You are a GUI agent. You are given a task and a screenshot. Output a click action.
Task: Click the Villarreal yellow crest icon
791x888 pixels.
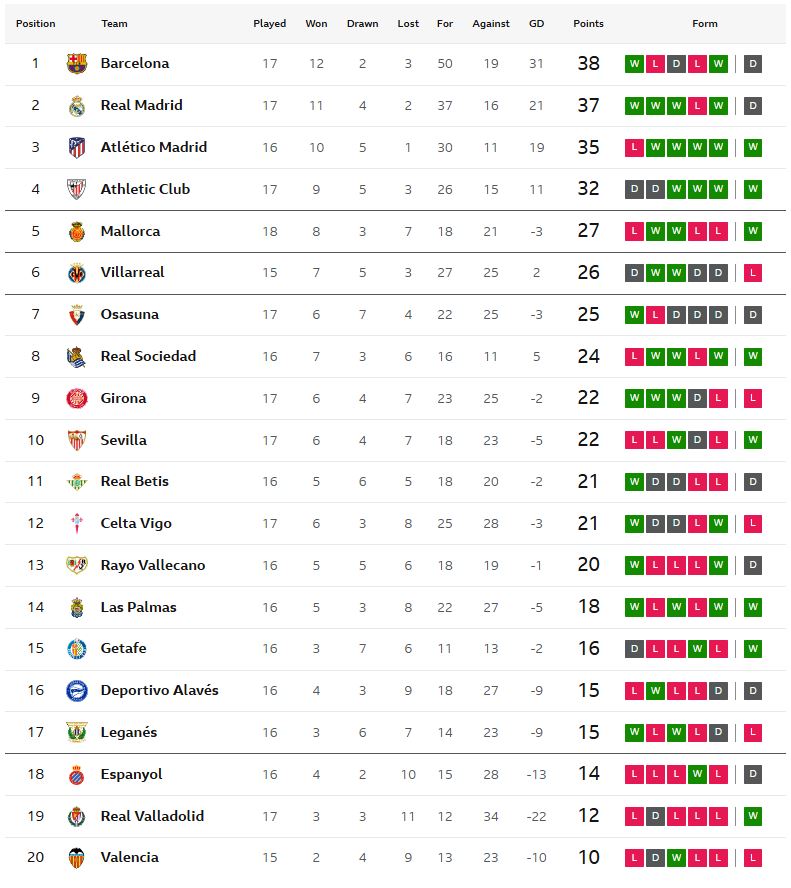(x=77, y=273)
